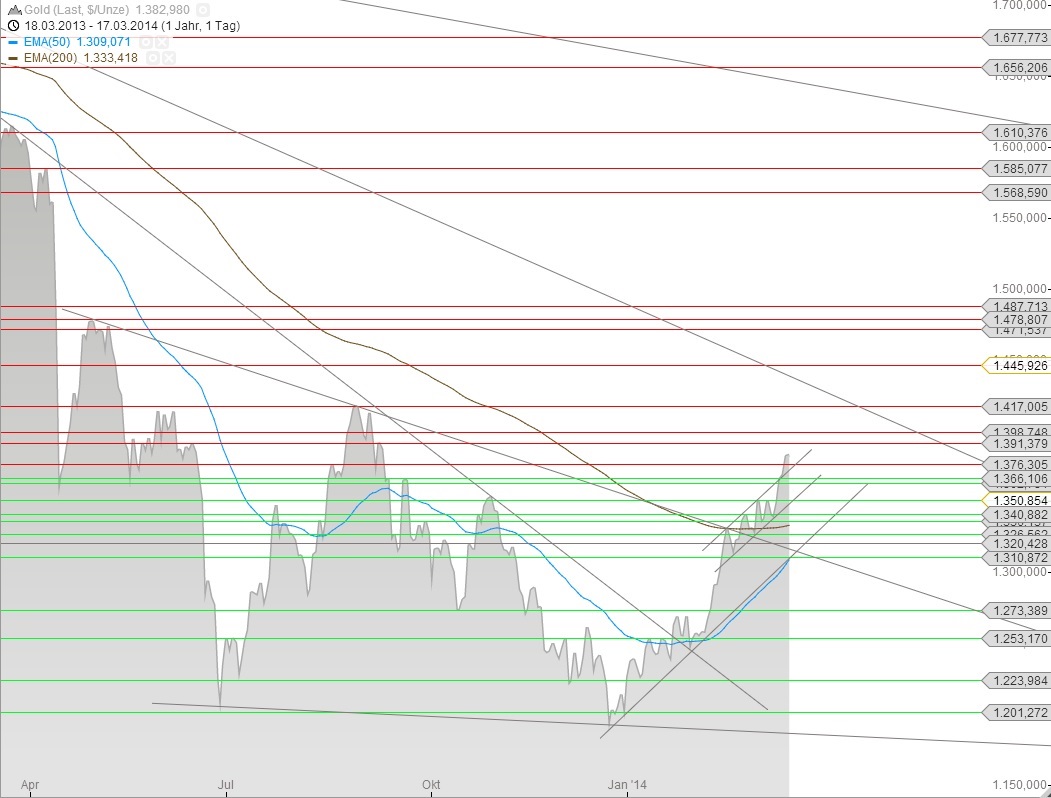Select the brown EMA(200) color swatch

click(12, 59)
